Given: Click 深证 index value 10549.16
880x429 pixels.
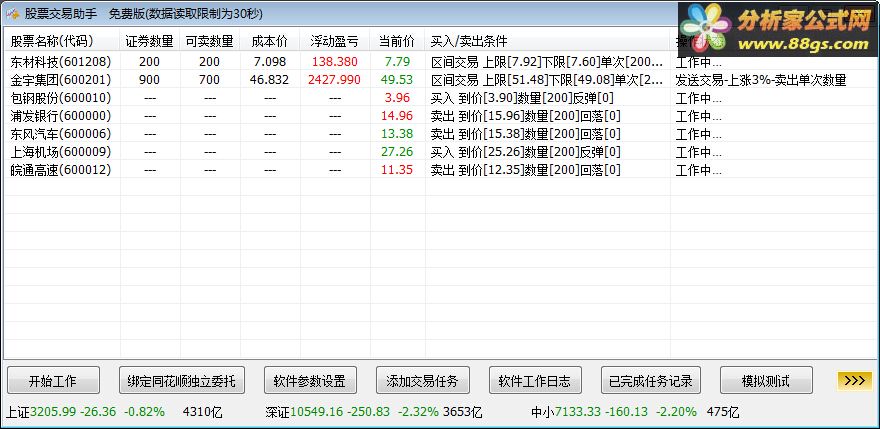Looking at the screenshot, I should [316, 412].
